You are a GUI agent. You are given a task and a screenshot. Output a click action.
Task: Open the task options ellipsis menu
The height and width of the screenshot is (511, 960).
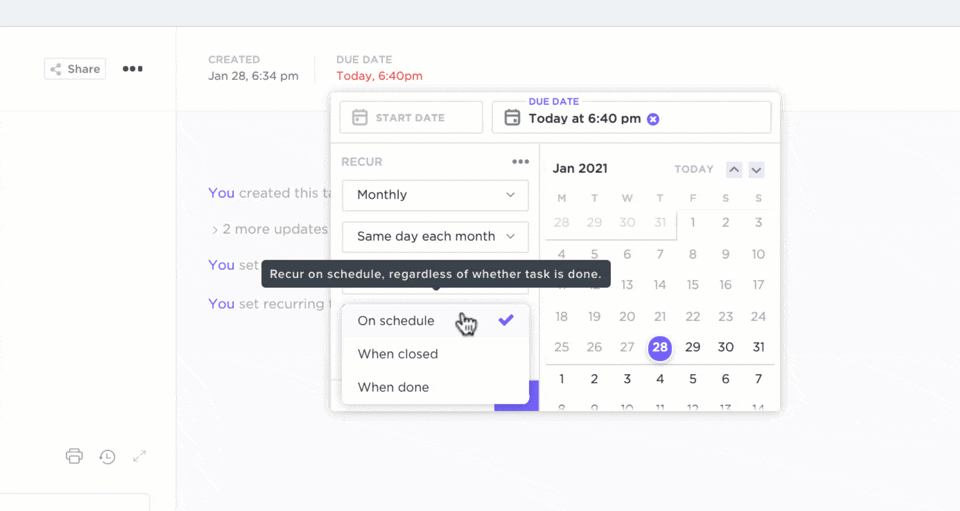pos(133,69)
